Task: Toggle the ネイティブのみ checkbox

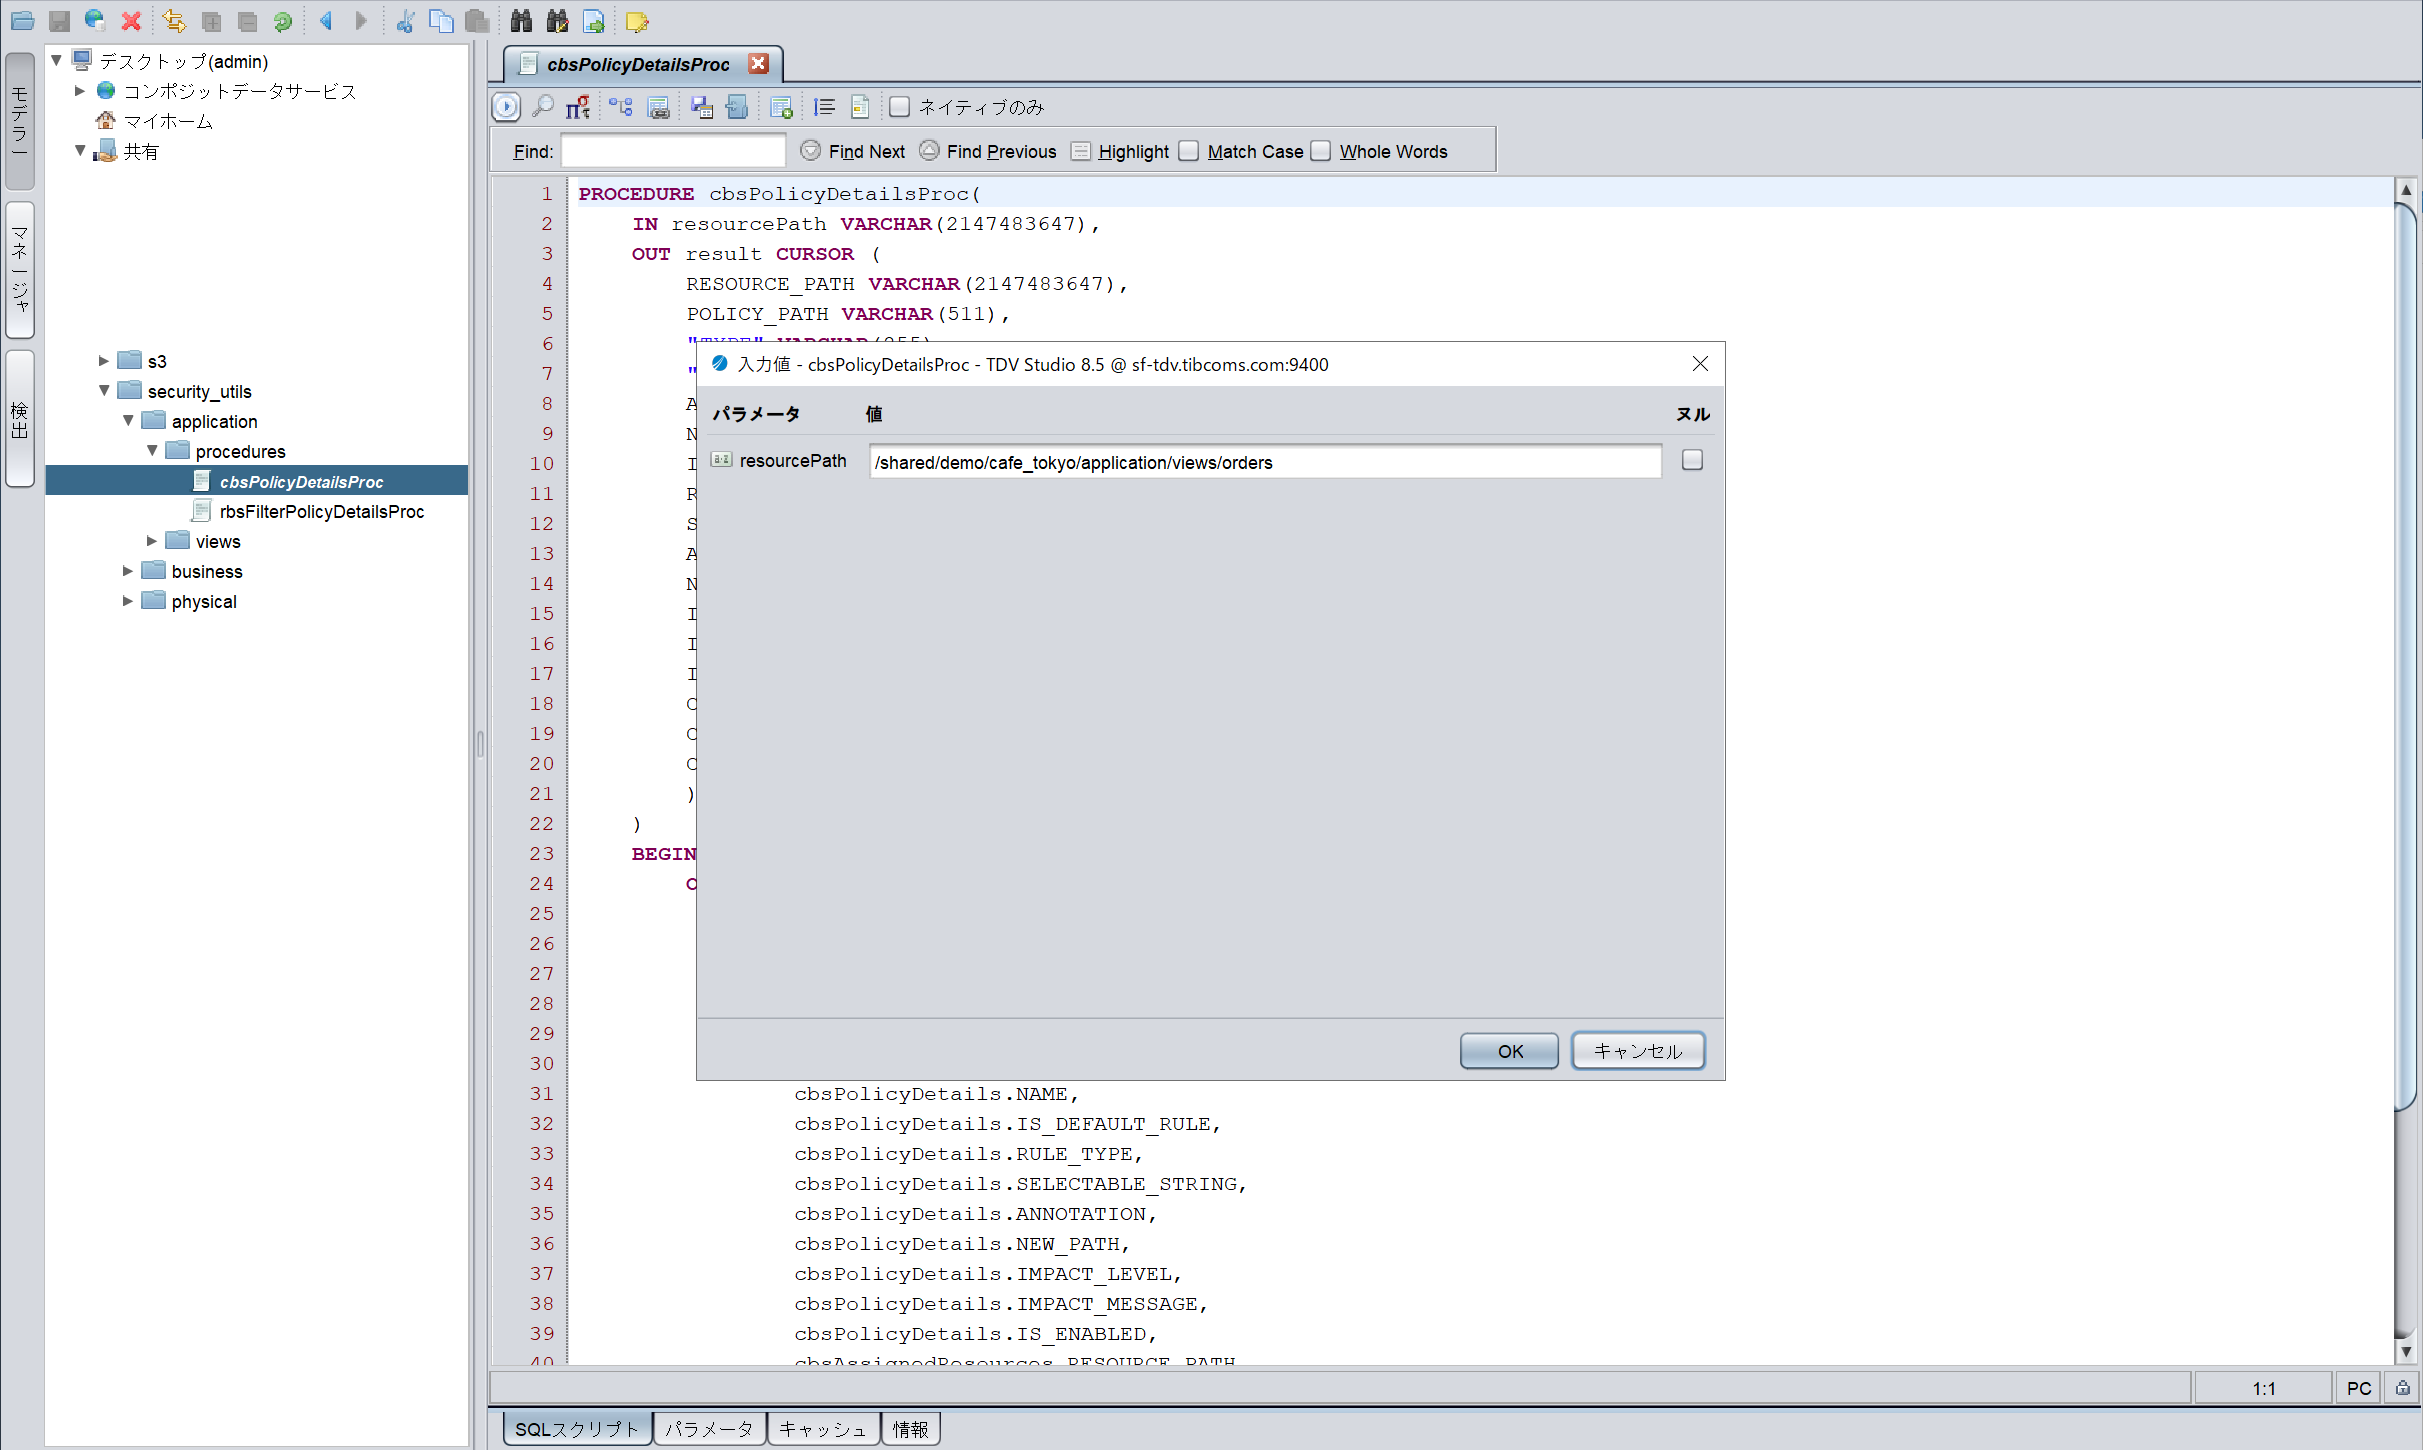Action: pos(899,107)
